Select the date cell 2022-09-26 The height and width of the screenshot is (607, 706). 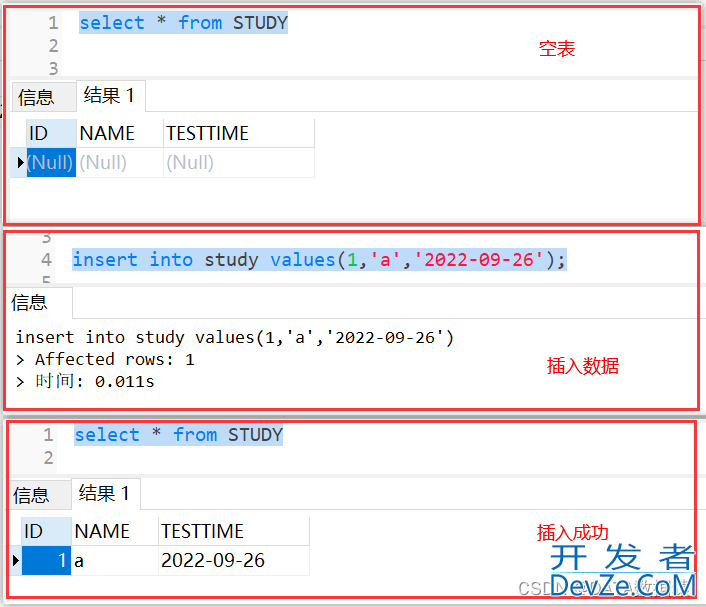[234, 561]
